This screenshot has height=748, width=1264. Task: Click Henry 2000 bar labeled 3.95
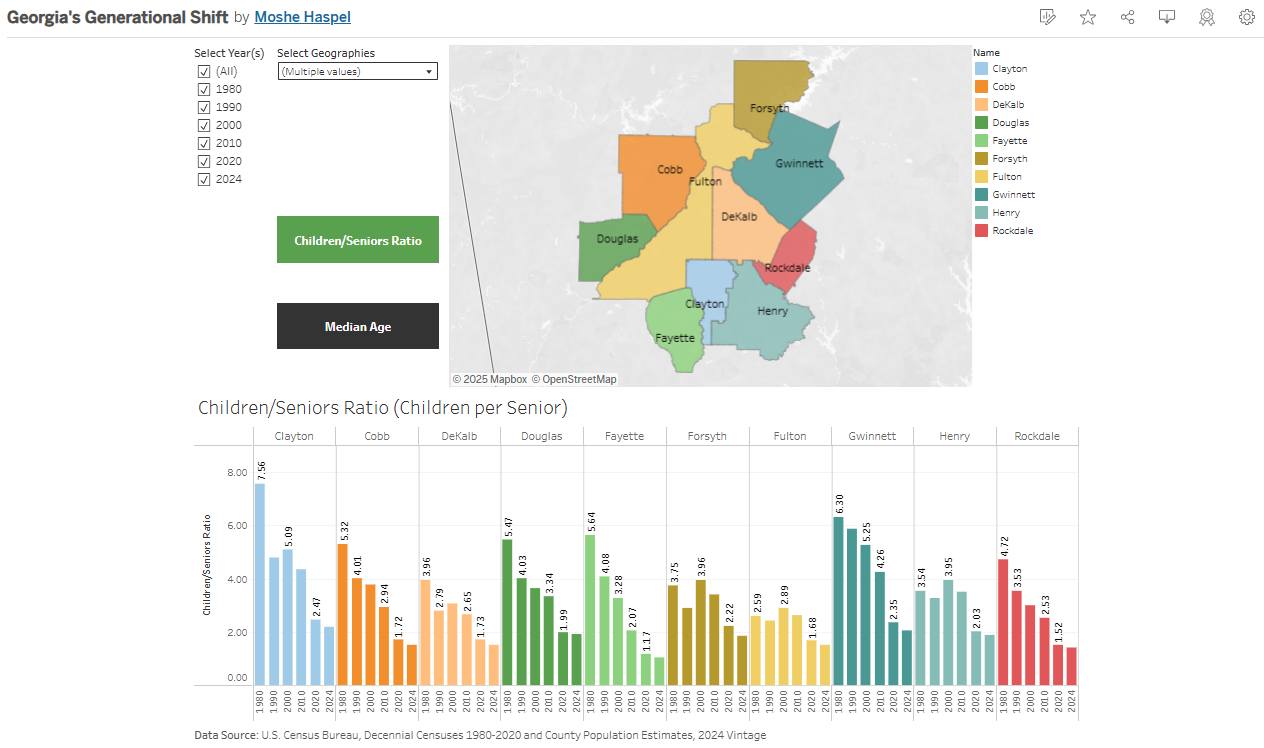point(948,632)
